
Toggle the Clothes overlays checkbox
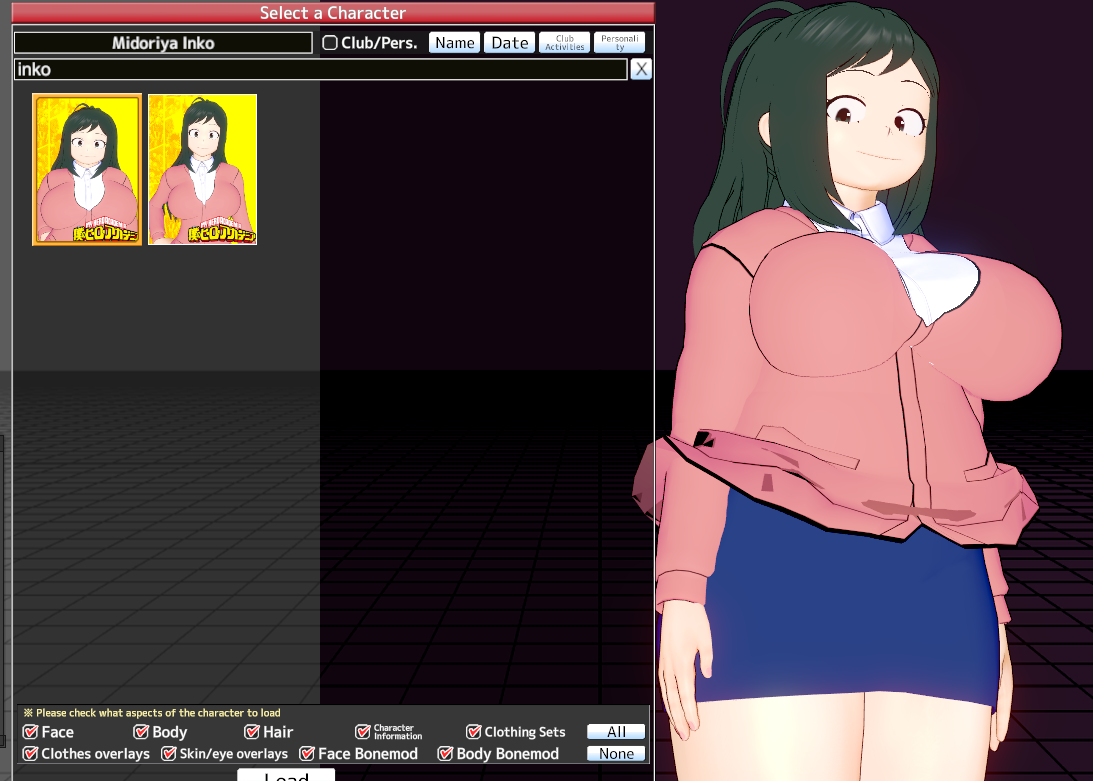click(x=31, y=753)
